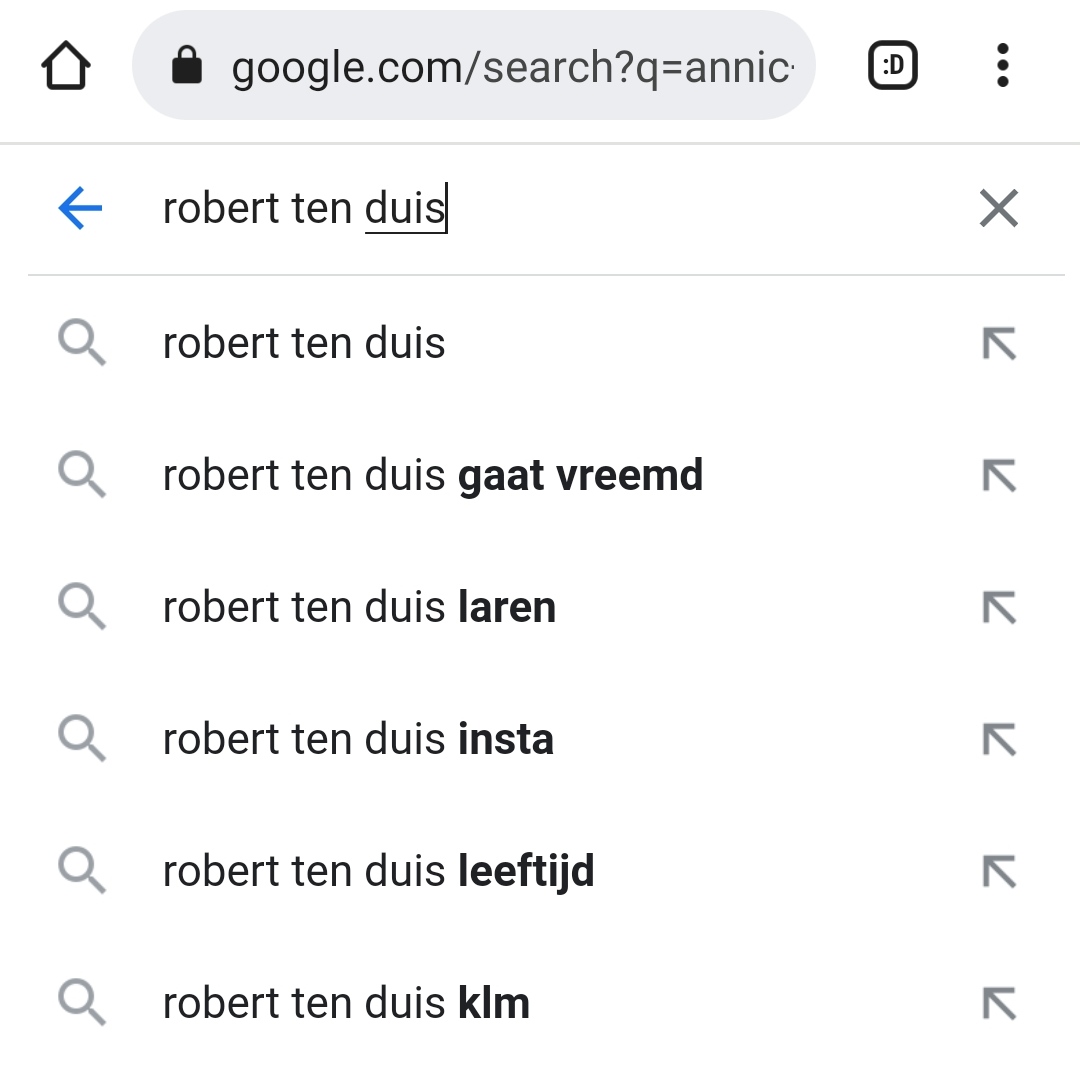Tap the google.com URL address bar
This screenshot has width=1080, height=1065.
(474, 65)
